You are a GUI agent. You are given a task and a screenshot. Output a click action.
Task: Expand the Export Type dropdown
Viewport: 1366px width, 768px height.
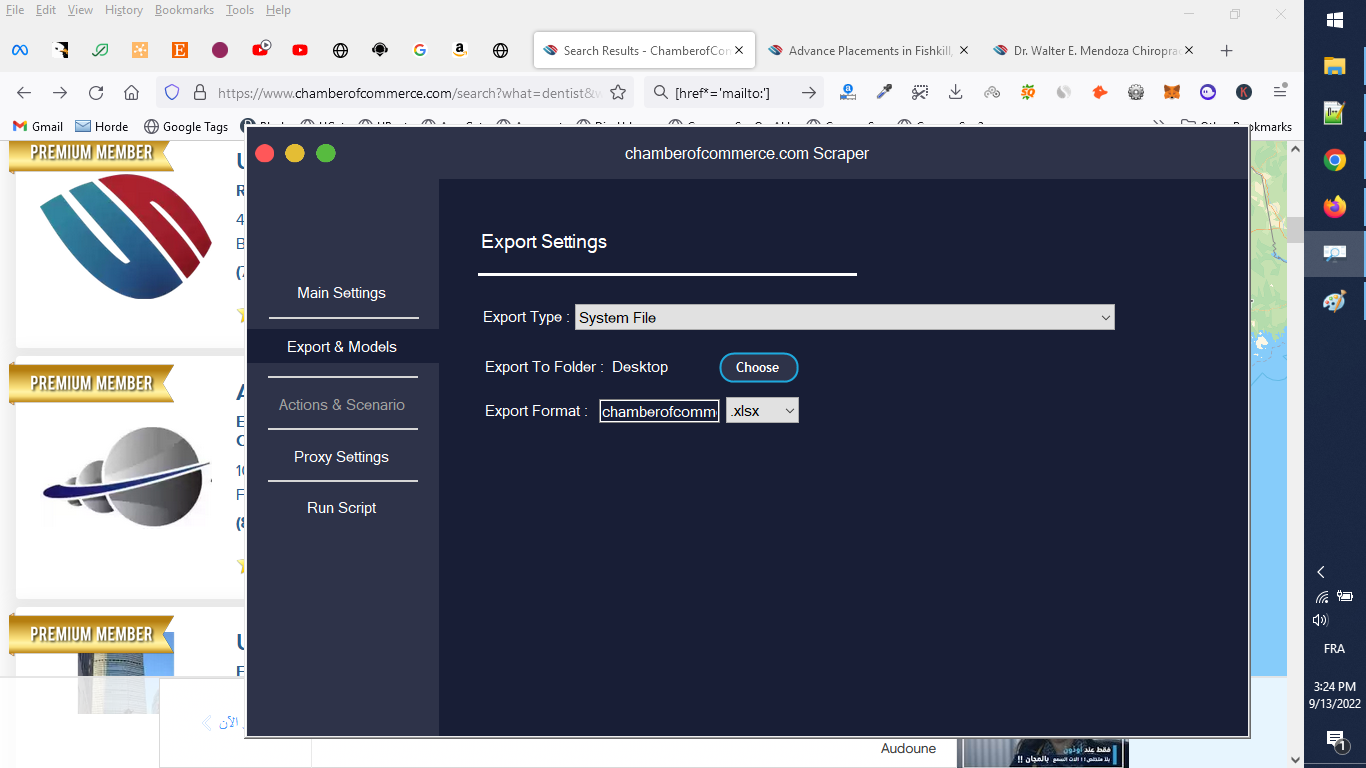pos(845,317)
